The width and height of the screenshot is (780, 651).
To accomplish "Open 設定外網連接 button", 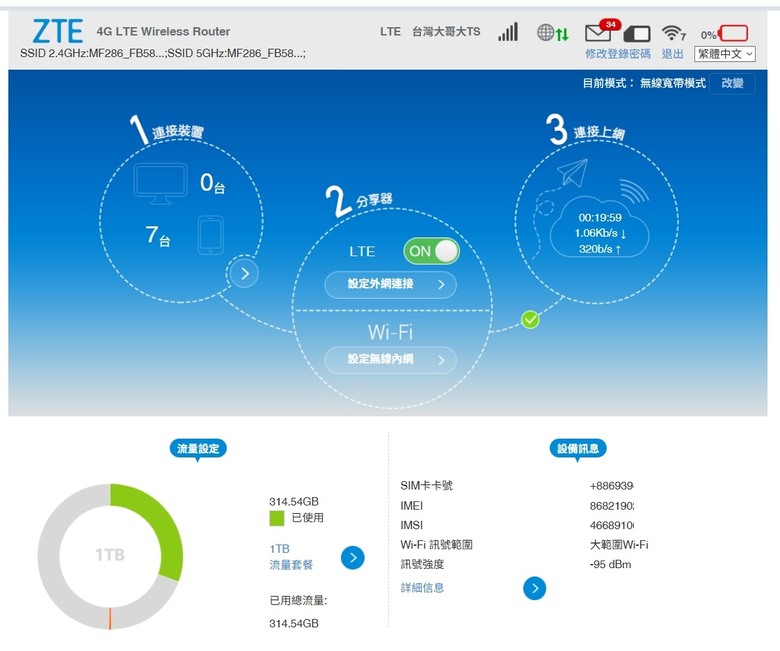I will click(390, 284).
